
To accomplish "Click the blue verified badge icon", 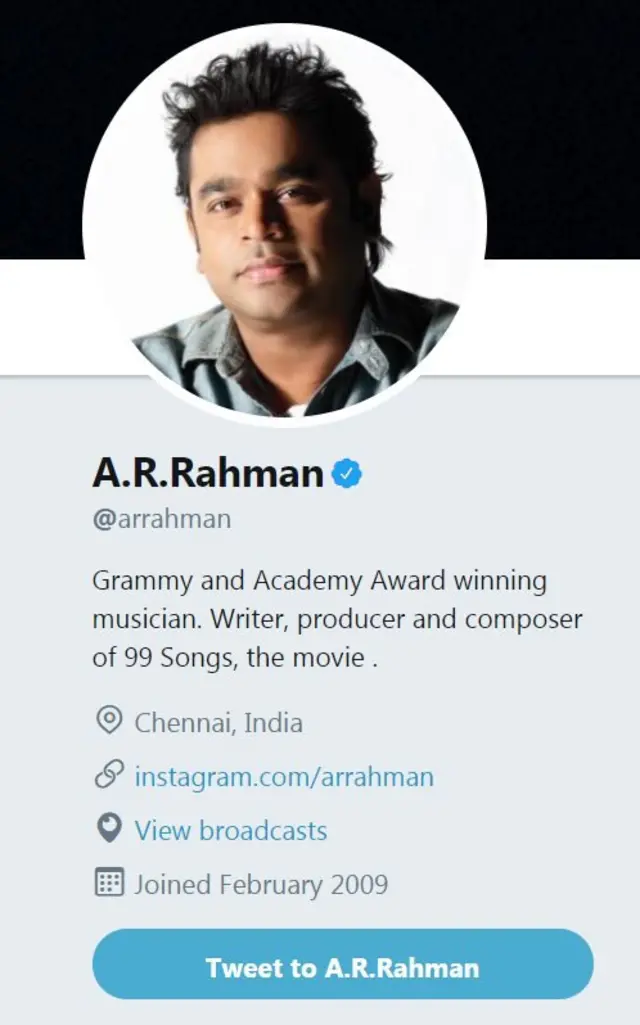I will 347,474.
